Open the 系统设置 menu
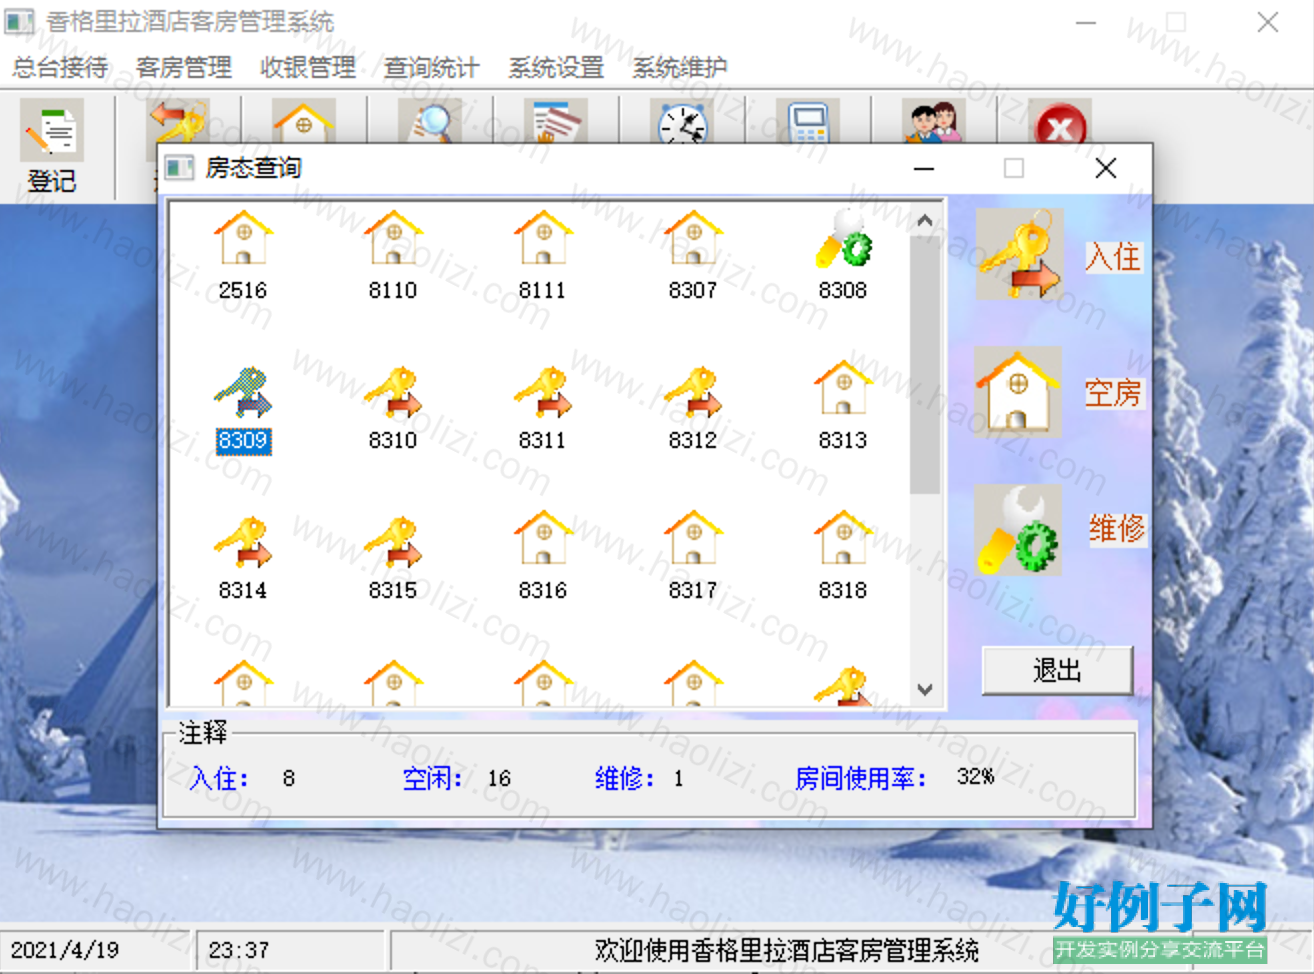Viewport: 1314px width, 974px height. pos(556,67)
